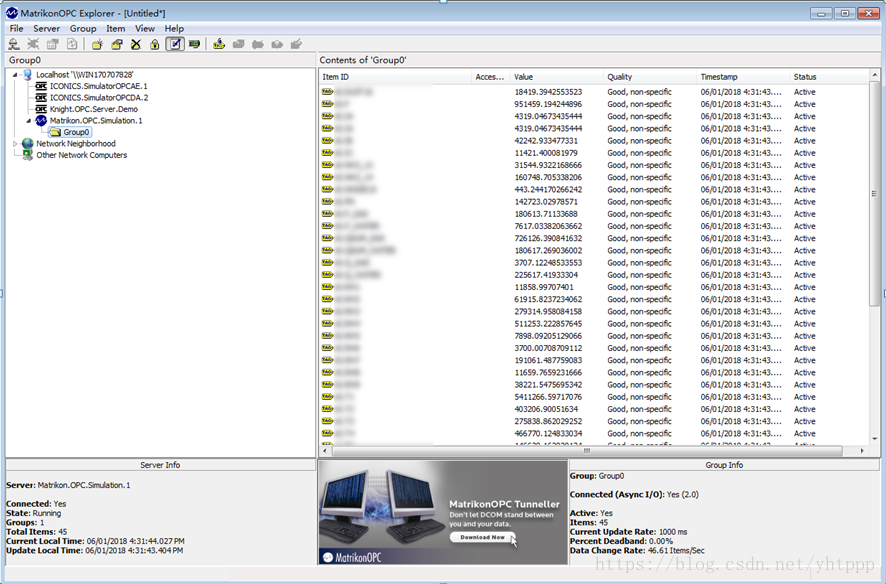
Task: Toggle the pressed pen-and-page toolbar button
Action: tap(175, 44)
